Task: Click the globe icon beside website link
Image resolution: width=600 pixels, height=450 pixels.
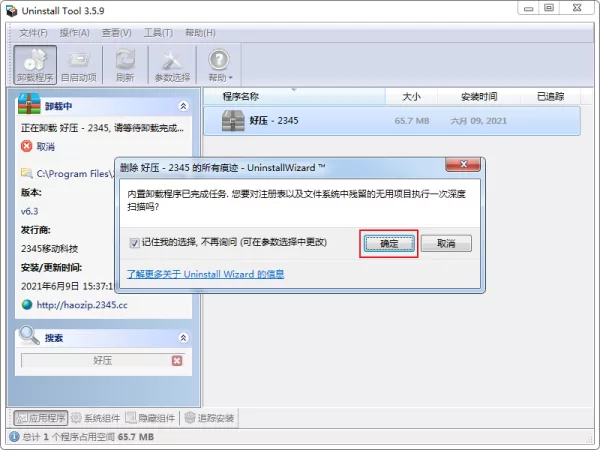Action: point(27,305)
